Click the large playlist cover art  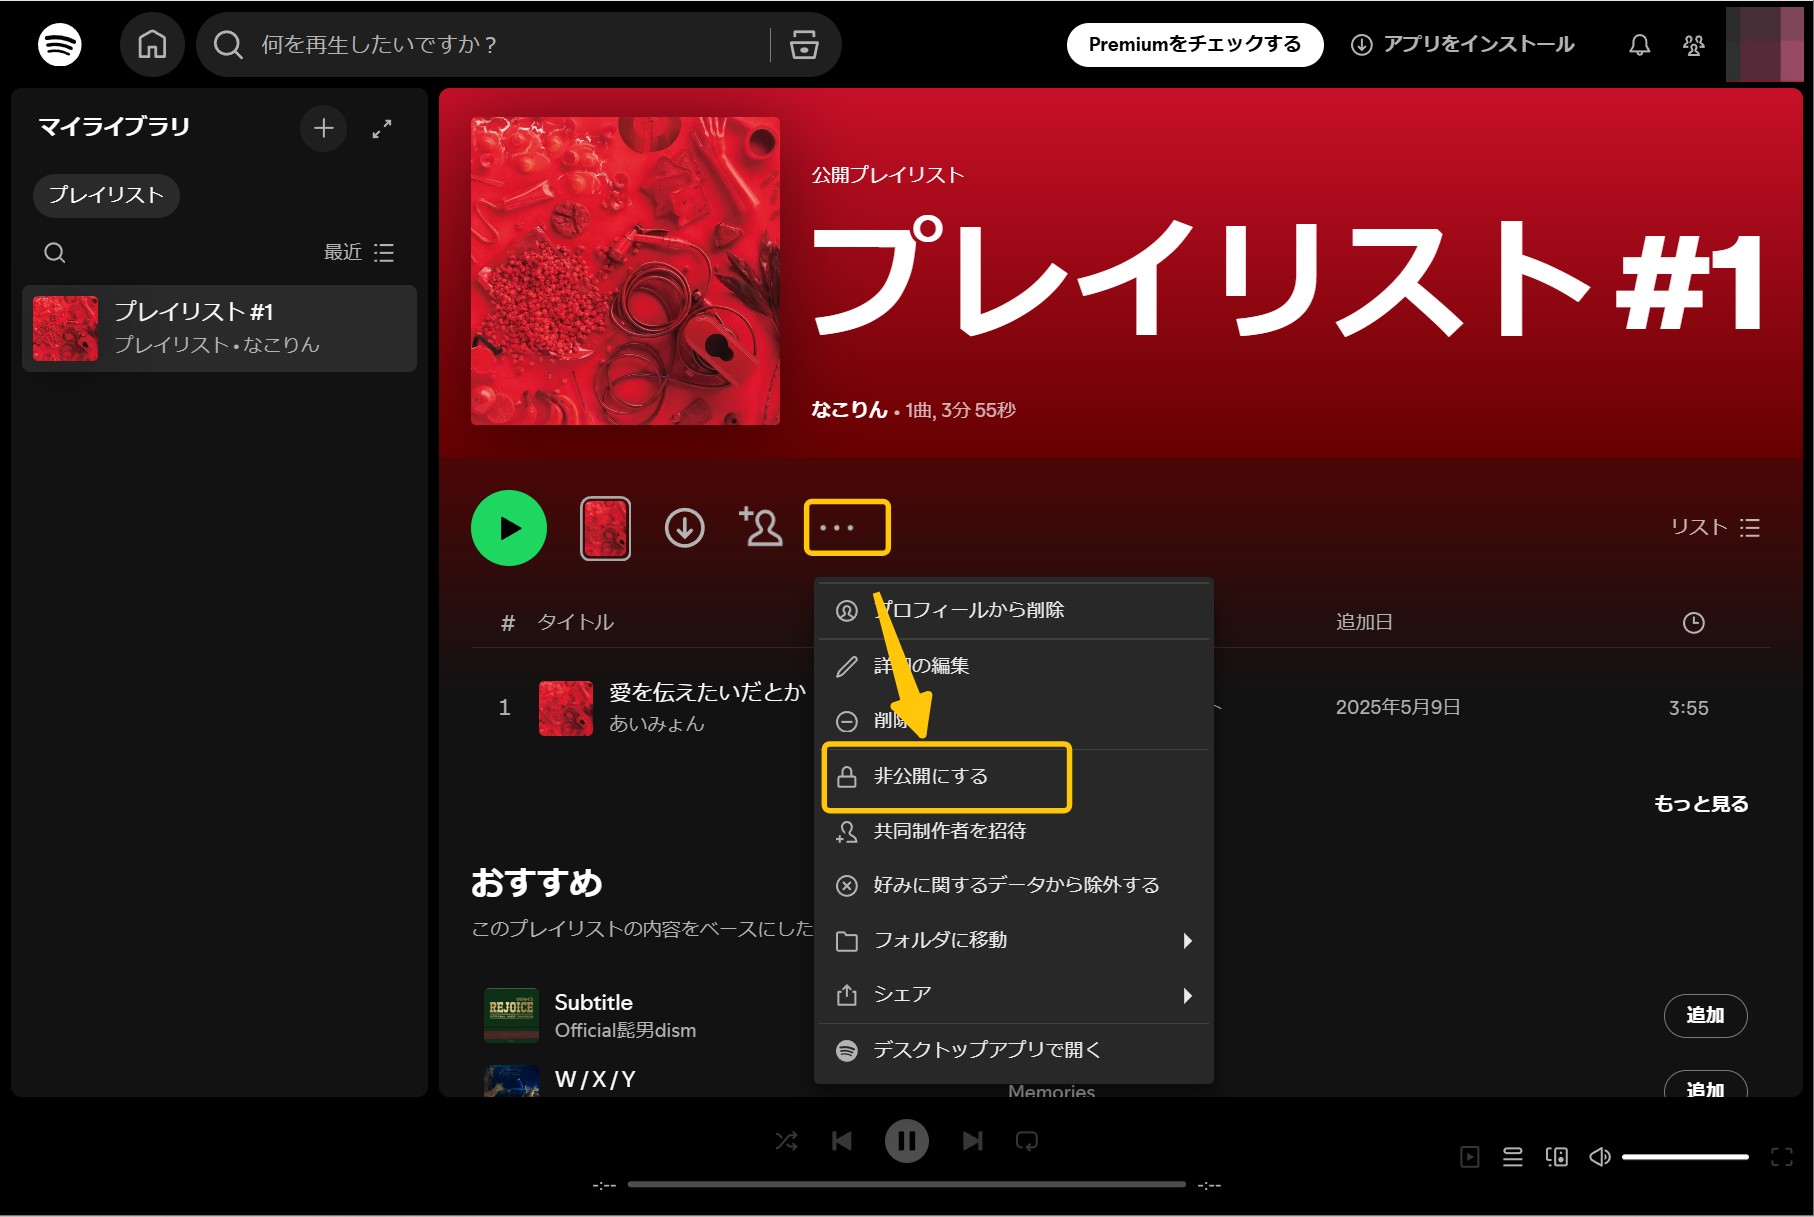coord(625,271)
